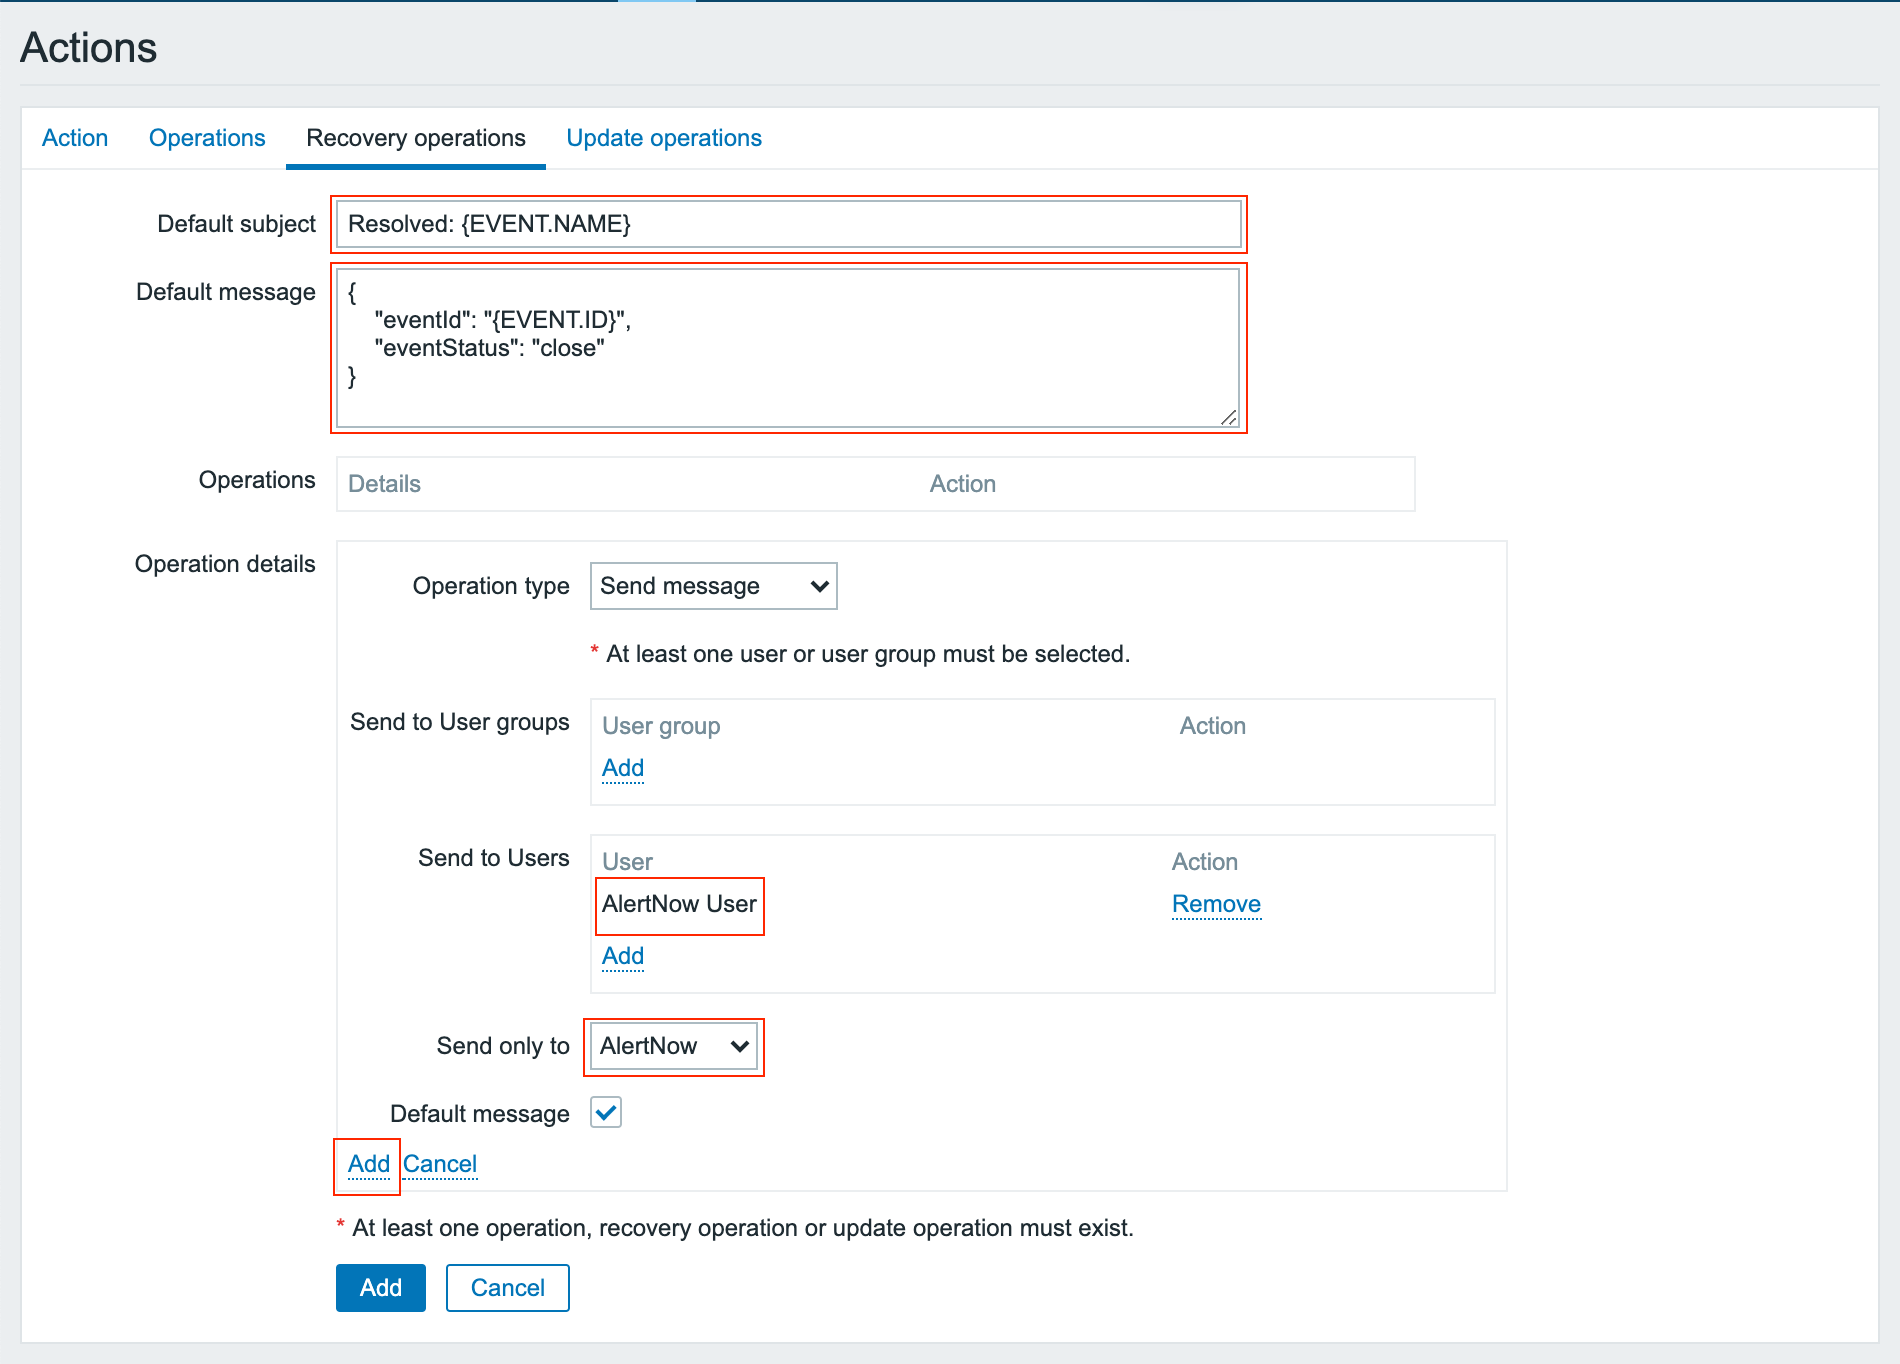Go to the Update operations tab
Viewport: 1900px width, 1364px height.
pyautogui.click(x=664, y=138)
